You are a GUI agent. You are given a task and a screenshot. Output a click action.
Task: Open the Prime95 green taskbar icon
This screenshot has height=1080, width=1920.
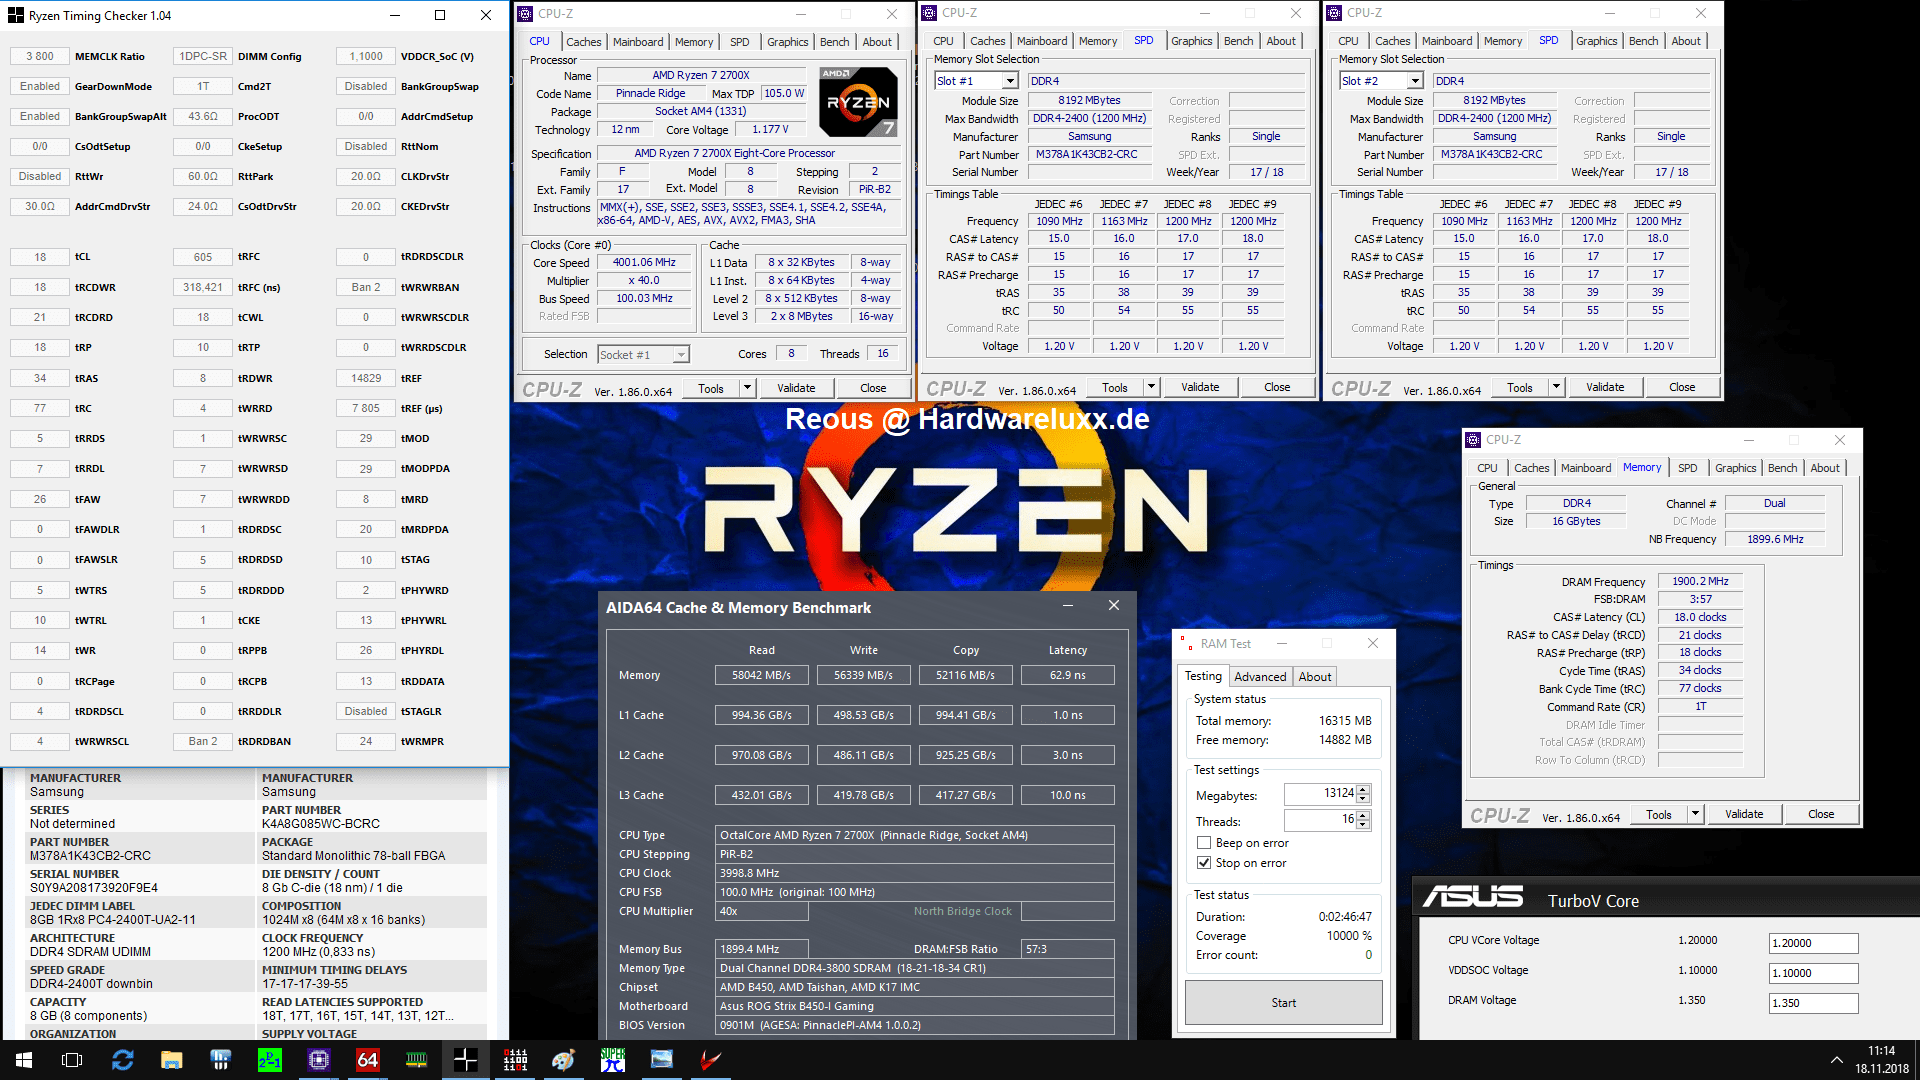click(x=269, y=1060)
